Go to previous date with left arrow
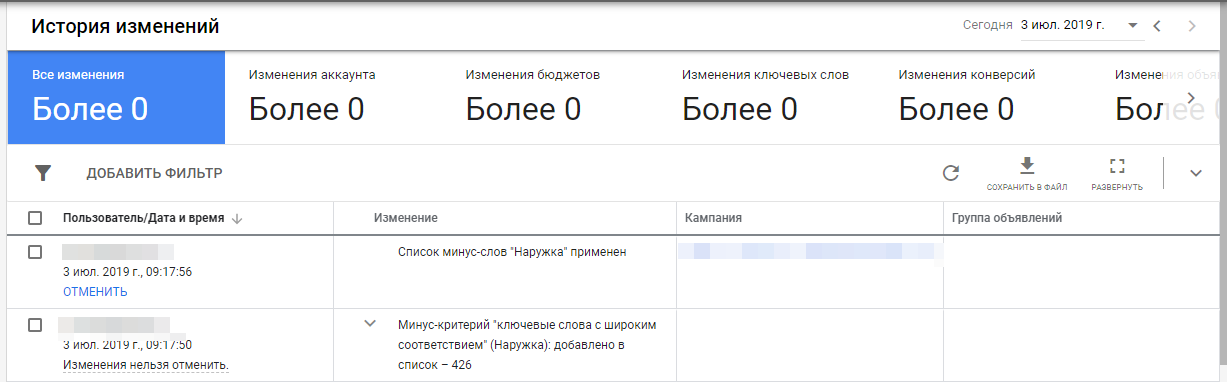 point(1157,26)
